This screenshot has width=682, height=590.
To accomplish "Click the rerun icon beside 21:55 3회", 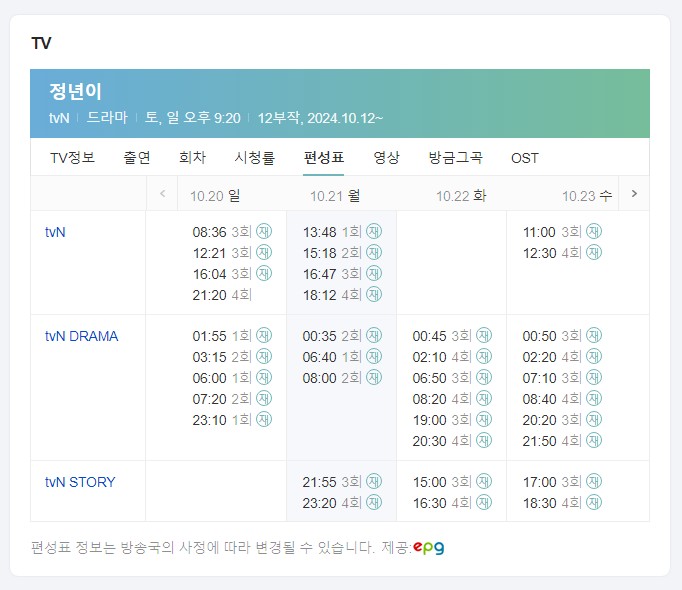I will [374, 481].
